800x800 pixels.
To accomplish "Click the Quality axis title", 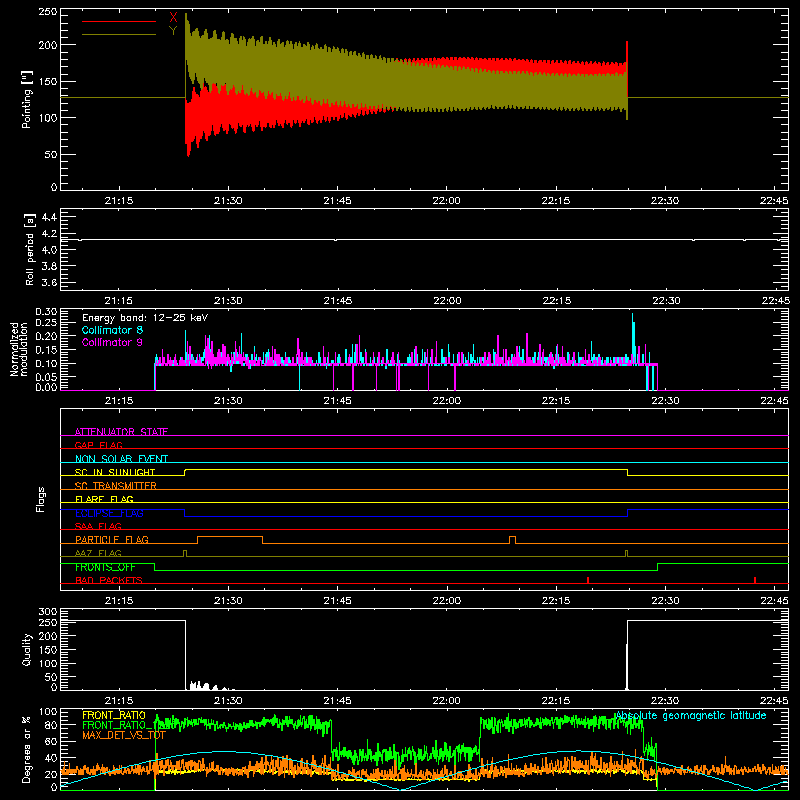I will [27, 649].
